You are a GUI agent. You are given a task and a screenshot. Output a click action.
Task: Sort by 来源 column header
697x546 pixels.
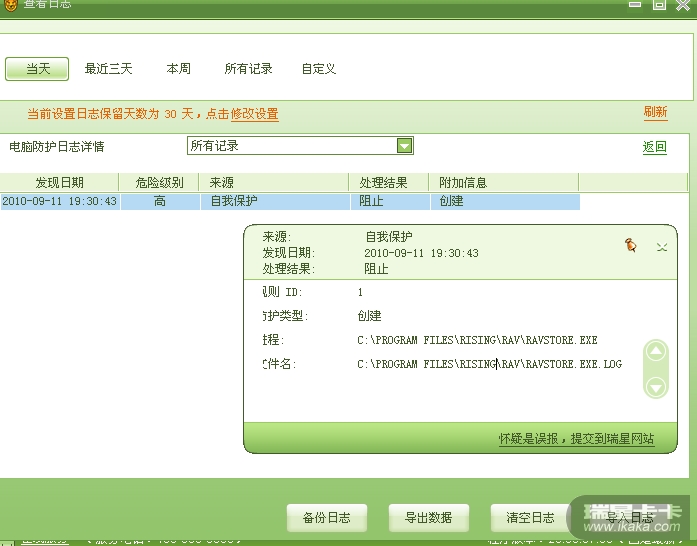coord(274,182)
